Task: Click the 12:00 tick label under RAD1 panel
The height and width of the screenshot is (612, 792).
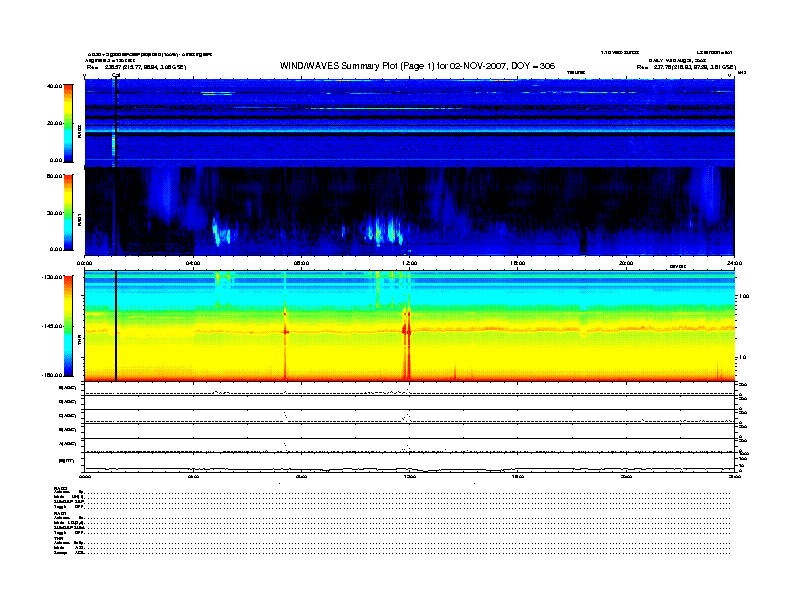Action: click(410, 263)
